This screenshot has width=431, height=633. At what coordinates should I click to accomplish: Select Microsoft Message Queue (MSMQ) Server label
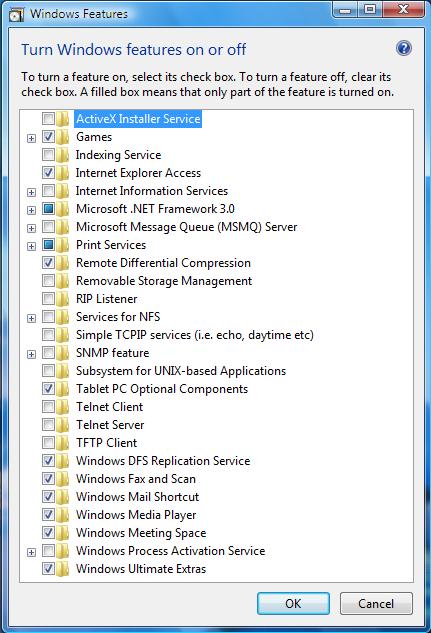tap(186, 227)
